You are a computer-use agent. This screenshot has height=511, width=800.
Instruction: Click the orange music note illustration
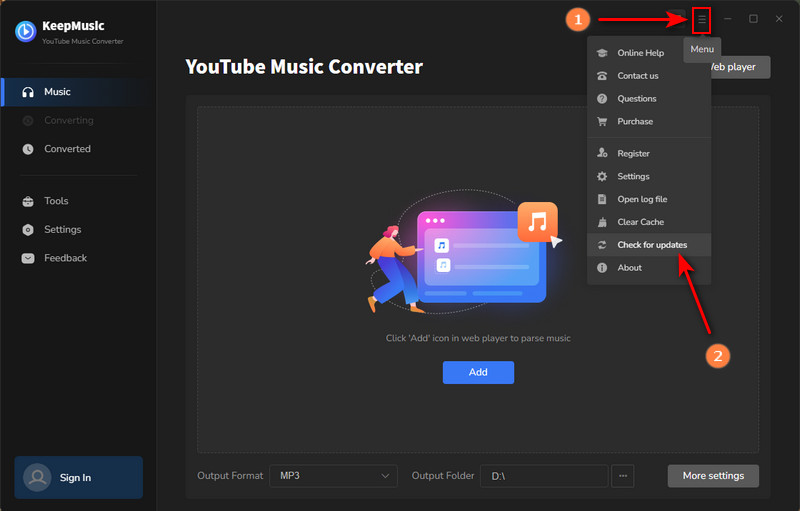pyautogui.click(x=537, y=222)
